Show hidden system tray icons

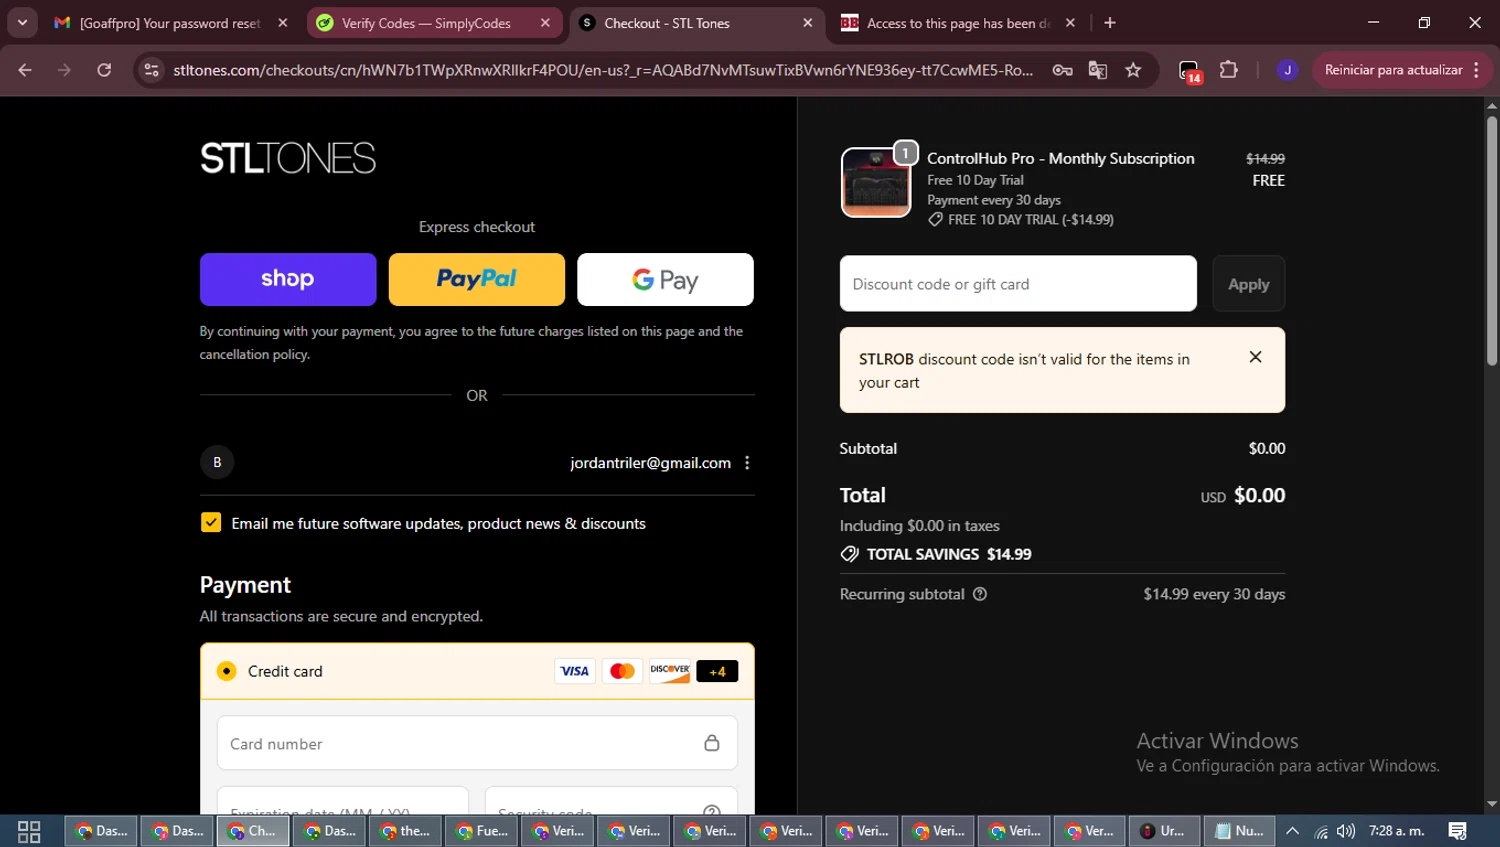click(1292, 831)
